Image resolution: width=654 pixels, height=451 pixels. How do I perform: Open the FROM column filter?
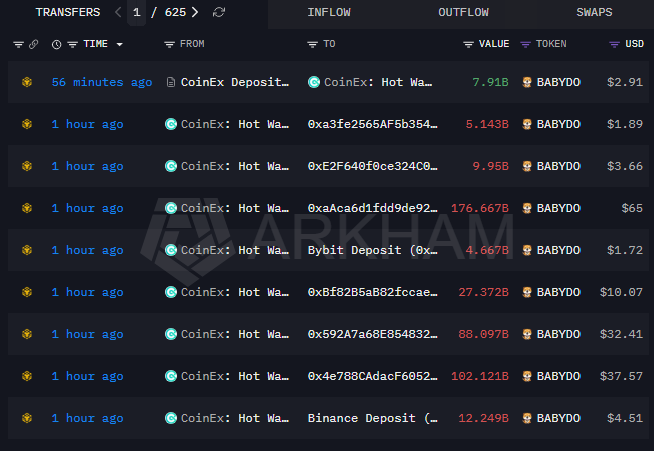tap(169, 44)
